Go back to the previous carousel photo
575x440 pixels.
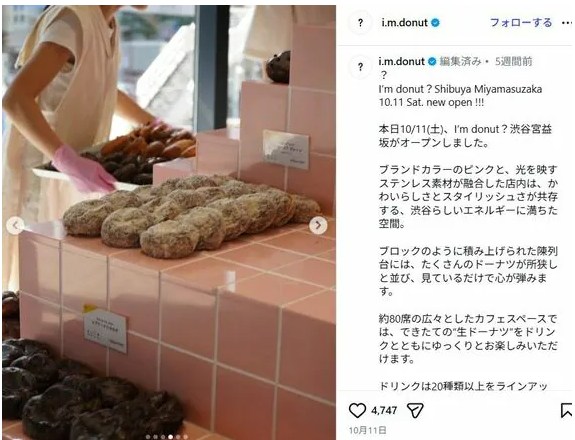(15, 225)
